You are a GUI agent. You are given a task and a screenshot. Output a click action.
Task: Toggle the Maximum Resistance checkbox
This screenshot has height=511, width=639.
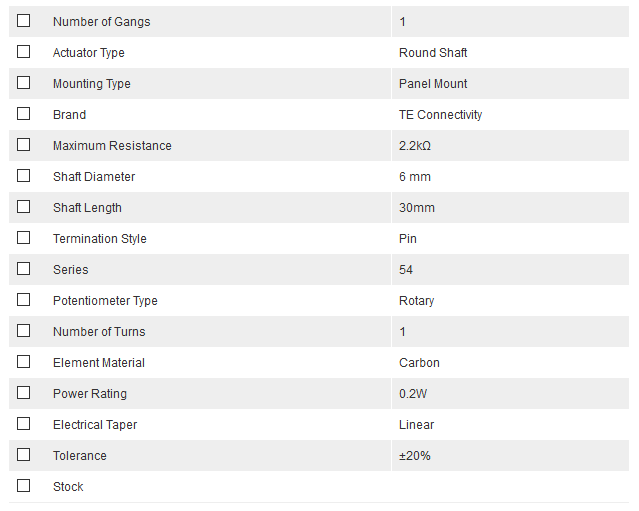click(24, 145)
